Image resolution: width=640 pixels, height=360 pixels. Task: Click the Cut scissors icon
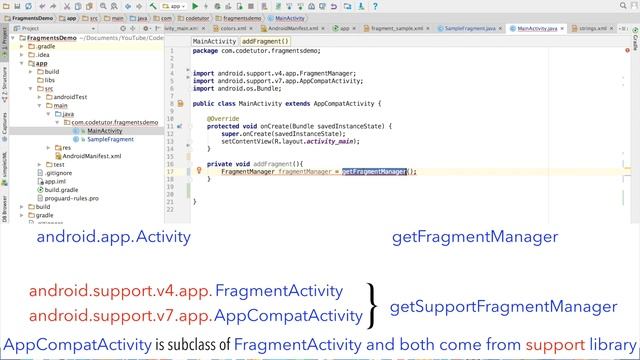pyautogui.click(x=67, y=6)
